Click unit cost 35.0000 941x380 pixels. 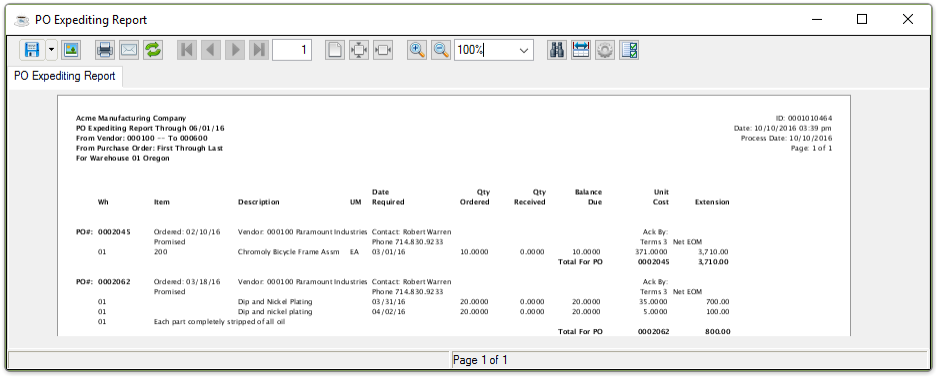(x=654, y=302)
